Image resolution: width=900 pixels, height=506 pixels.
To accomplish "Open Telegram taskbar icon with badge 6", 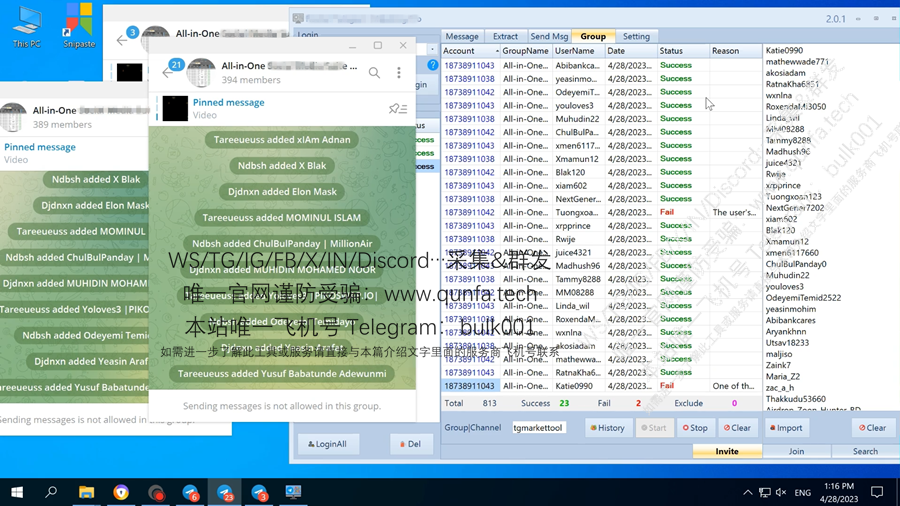I will point(190,492).
